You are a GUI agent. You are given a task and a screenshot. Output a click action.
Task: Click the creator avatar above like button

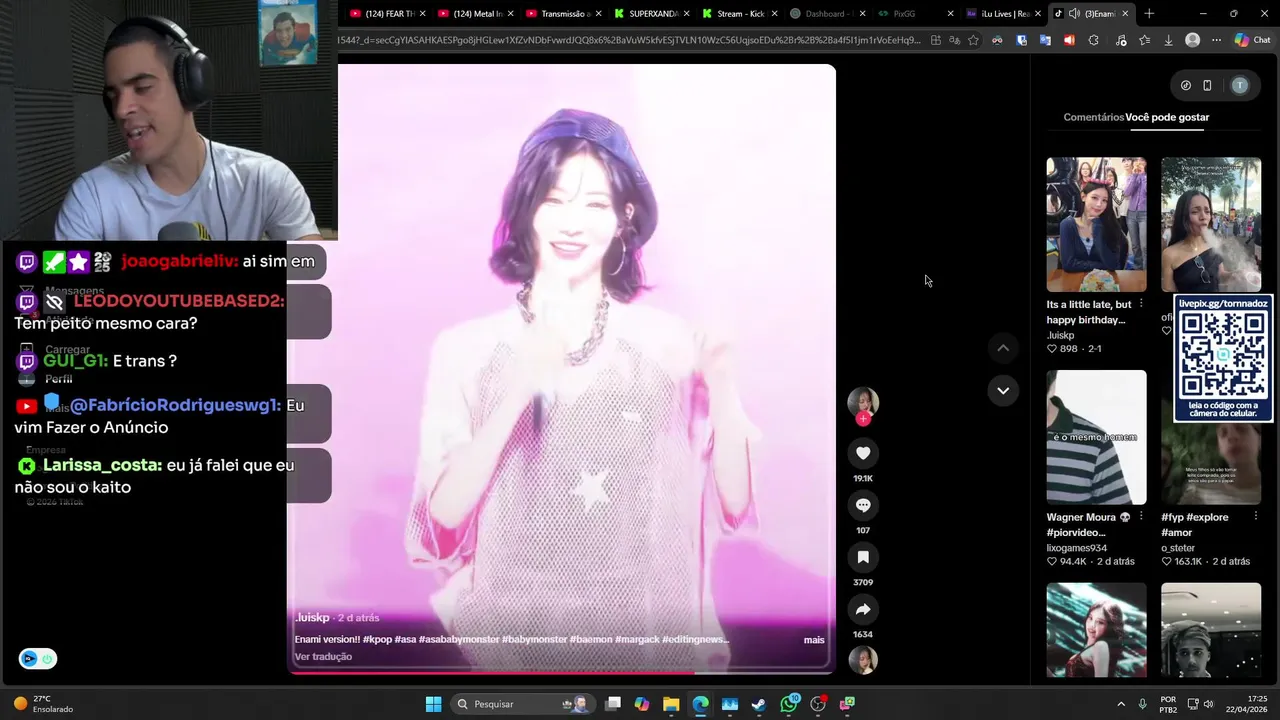[863, 402]
